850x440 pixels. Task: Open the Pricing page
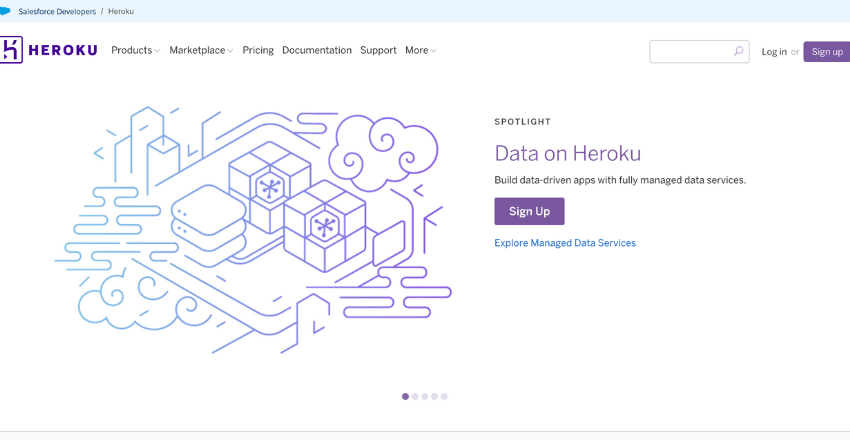258,50
